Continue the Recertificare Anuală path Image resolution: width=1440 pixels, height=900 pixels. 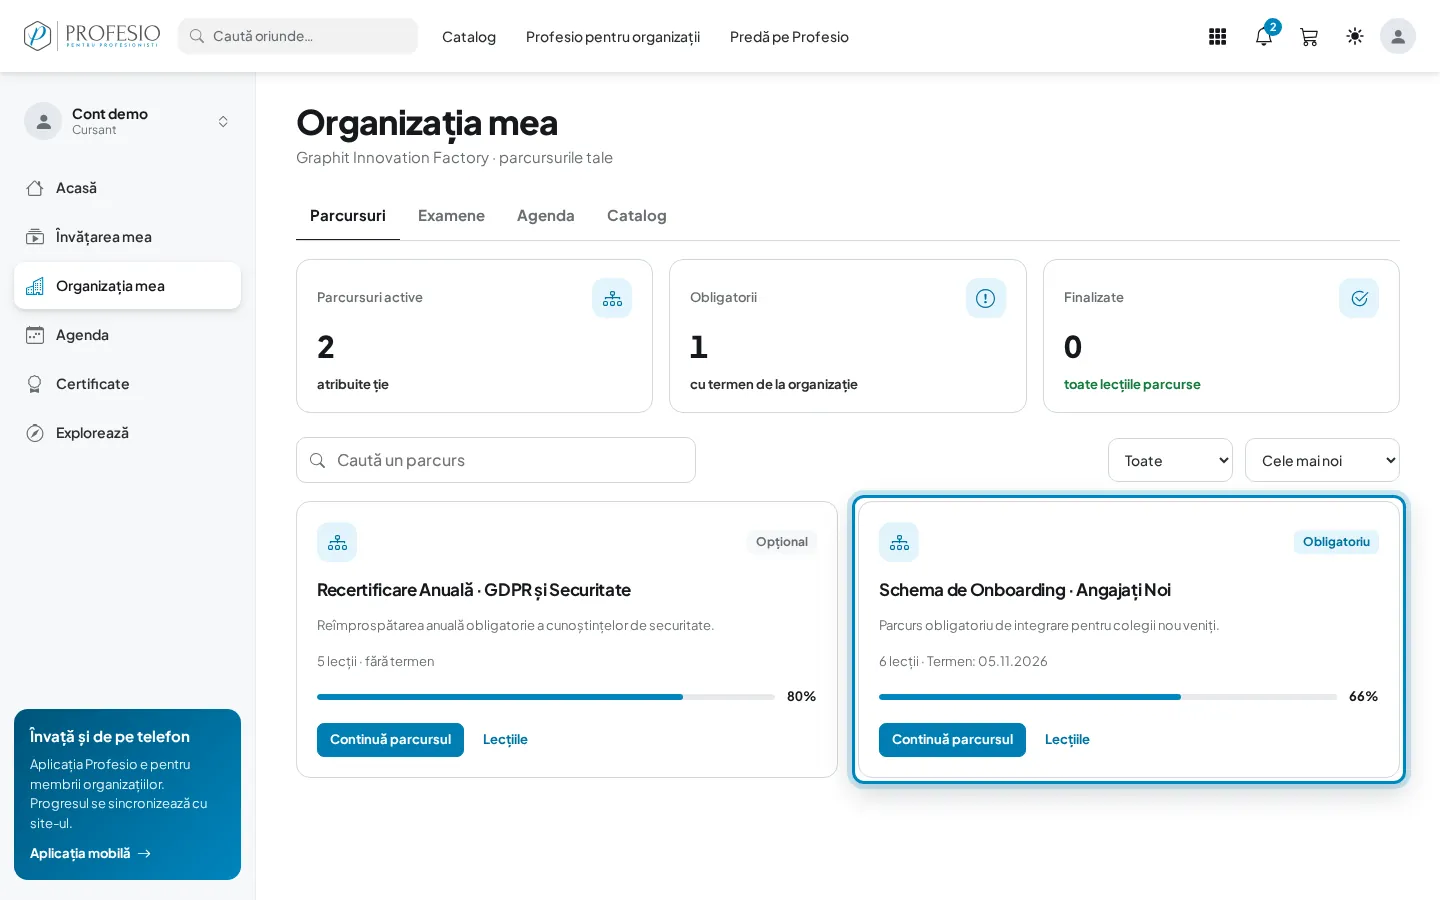390,740
